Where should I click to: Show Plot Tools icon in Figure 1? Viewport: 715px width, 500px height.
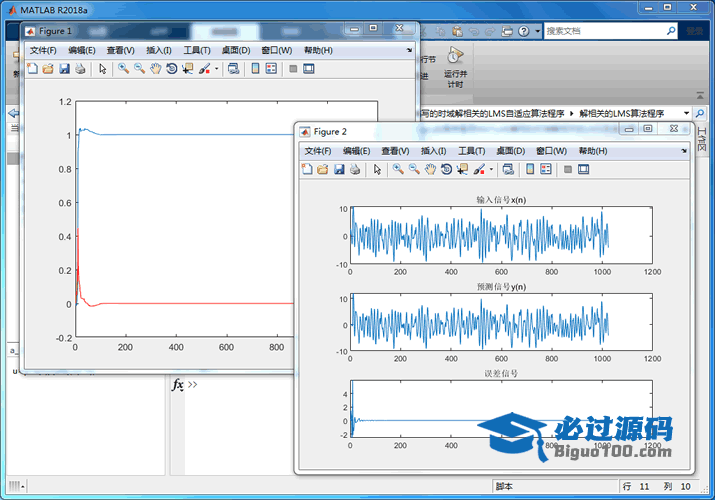pos(309,69)
